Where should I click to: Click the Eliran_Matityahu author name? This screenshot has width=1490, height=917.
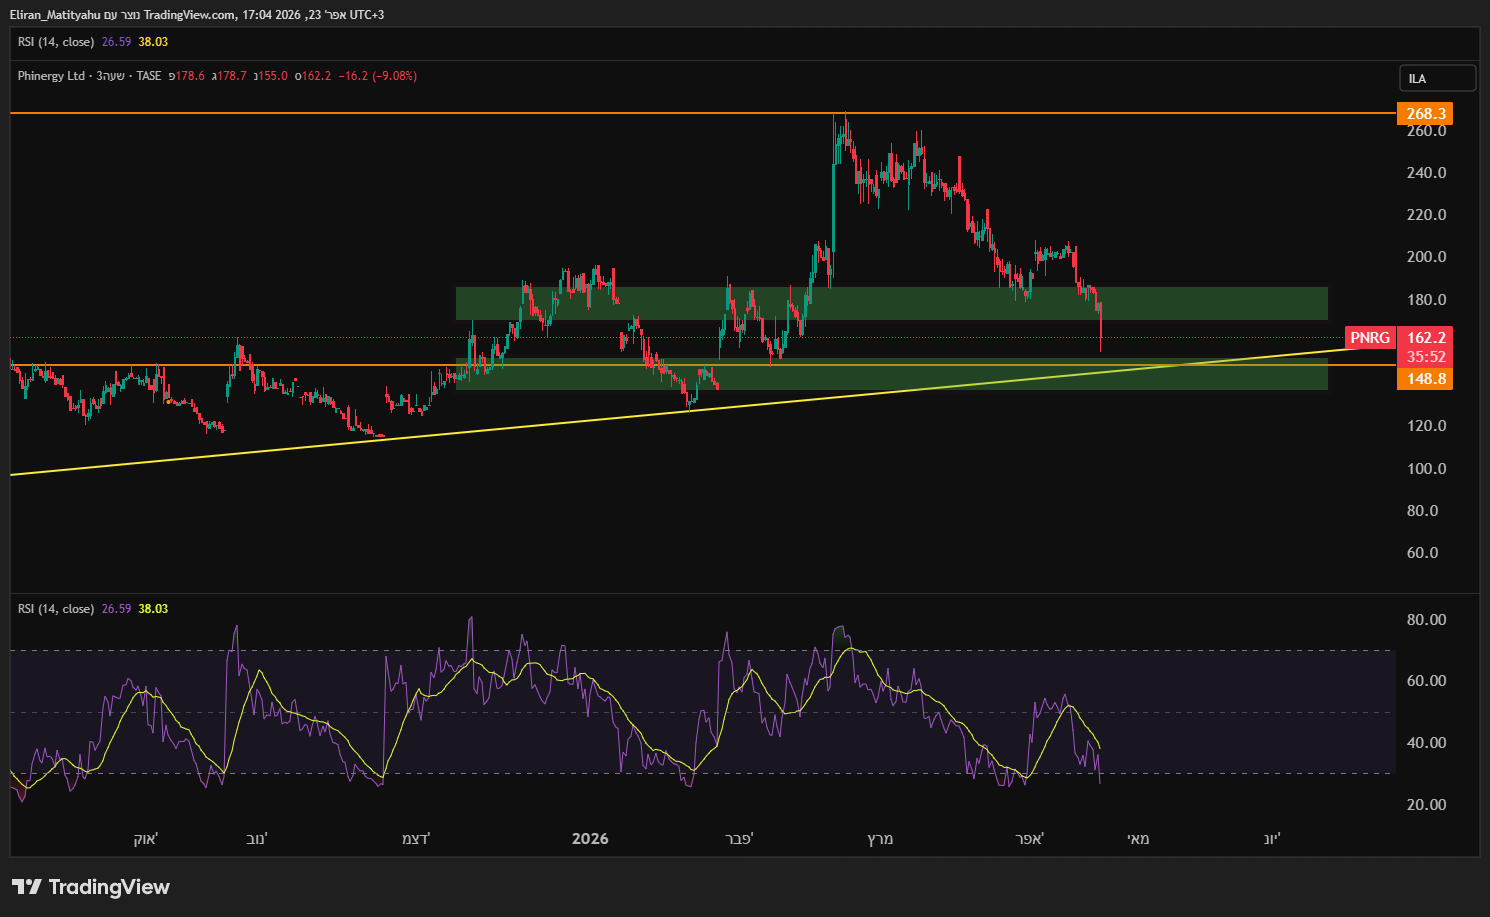pos(55,15)
